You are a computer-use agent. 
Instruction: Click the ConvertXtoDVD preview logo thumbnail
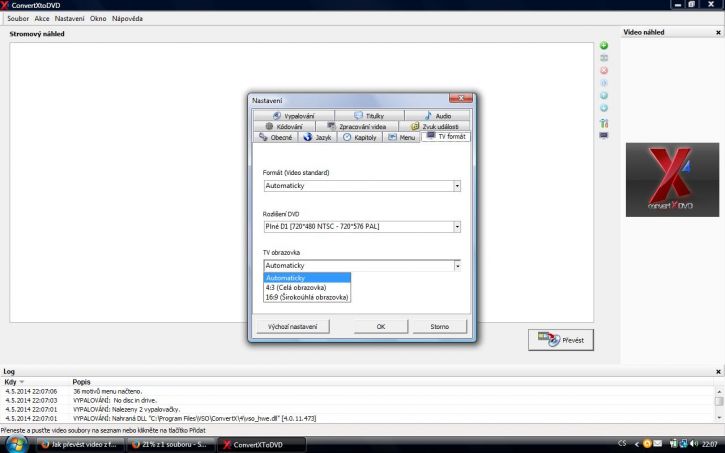tap(672, 180)
